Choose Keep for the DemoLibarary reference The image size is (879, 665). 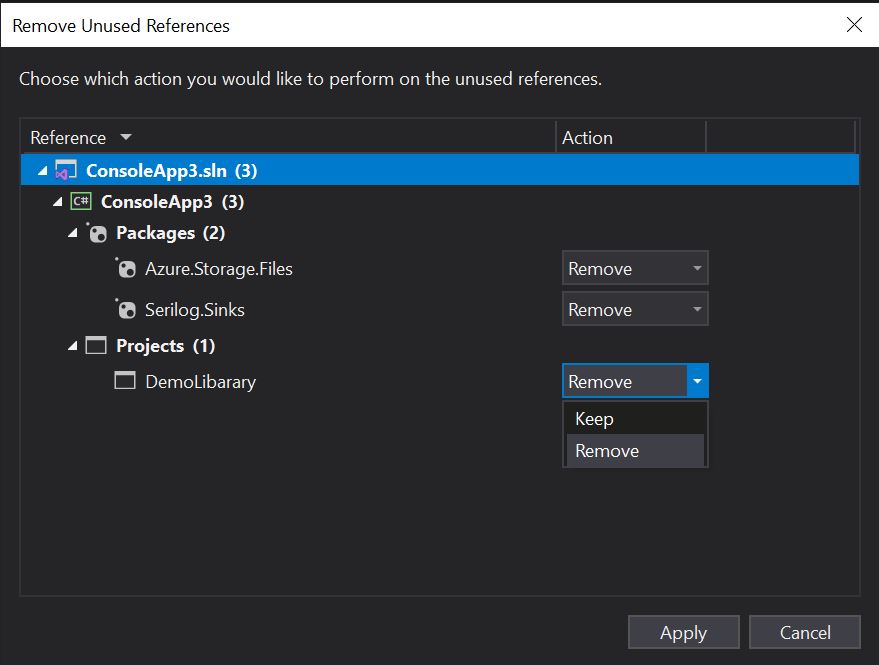[x=594, y=418]
